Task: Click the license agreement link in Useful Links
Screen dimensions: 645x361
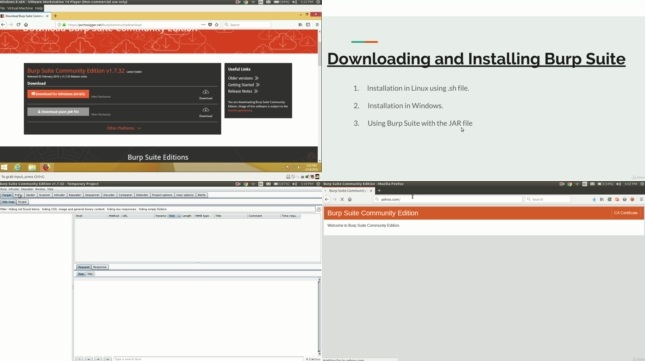Action: click(x=240, y=111)
